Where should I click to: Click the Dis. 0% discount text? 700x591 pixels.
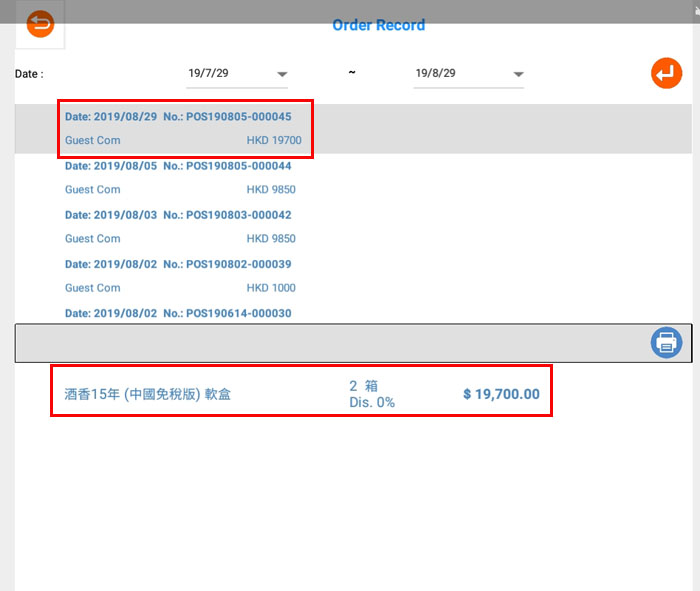point(372,403)
